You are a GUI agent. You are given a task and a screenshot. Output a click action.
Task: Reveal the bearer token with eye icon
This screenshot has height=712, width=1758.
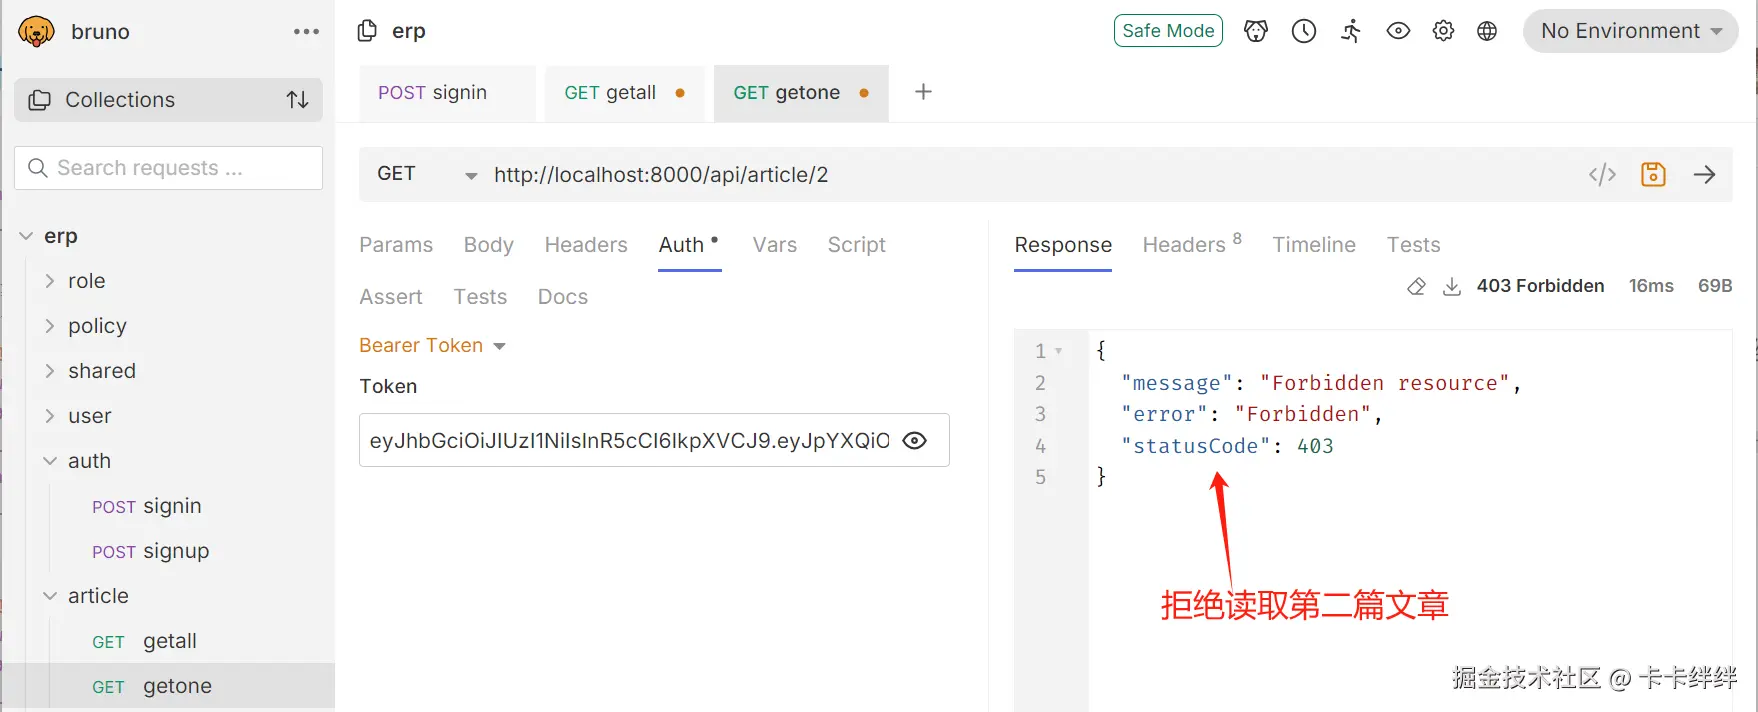(x=914, y=440)
